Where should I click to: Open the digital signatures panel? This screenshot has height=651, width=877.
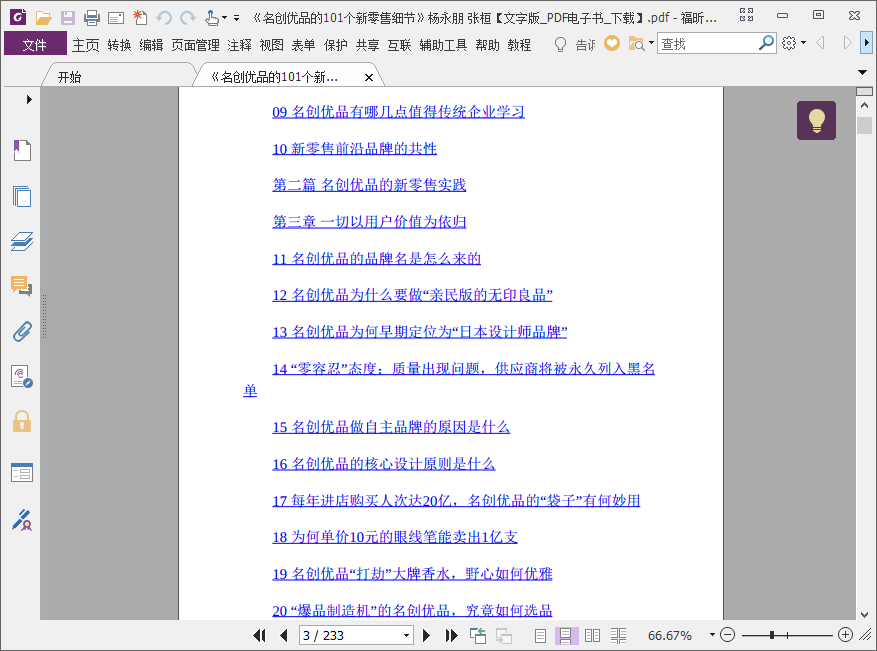click(22, 376)
